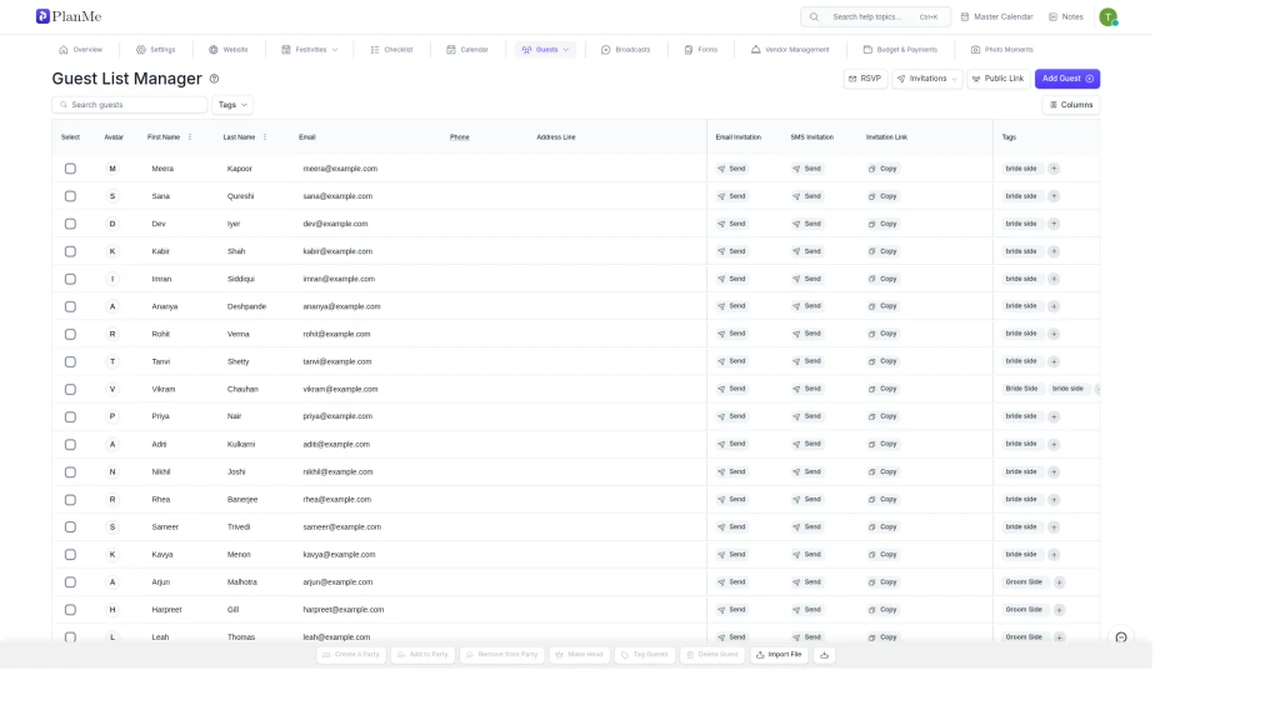Open the RSVP button
1280x713 pixels.
pos(865,79)
